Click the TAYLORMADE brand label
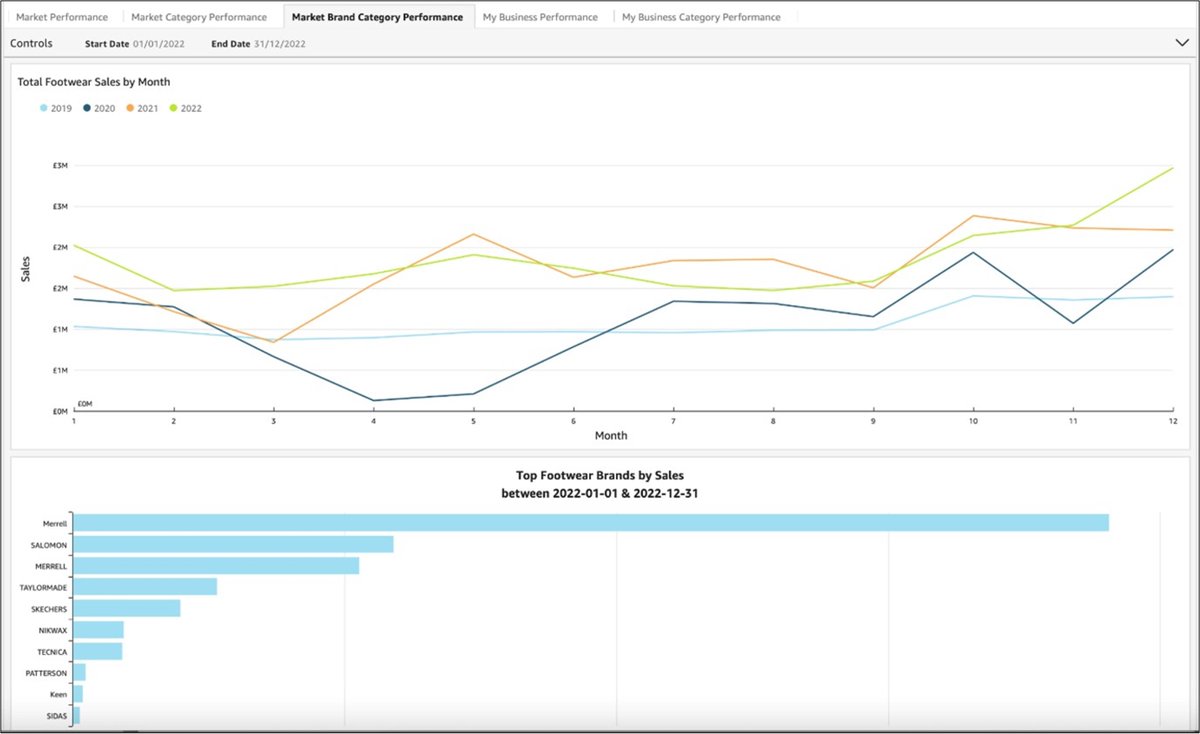The image size is (1200, 734). pos(43,588)
